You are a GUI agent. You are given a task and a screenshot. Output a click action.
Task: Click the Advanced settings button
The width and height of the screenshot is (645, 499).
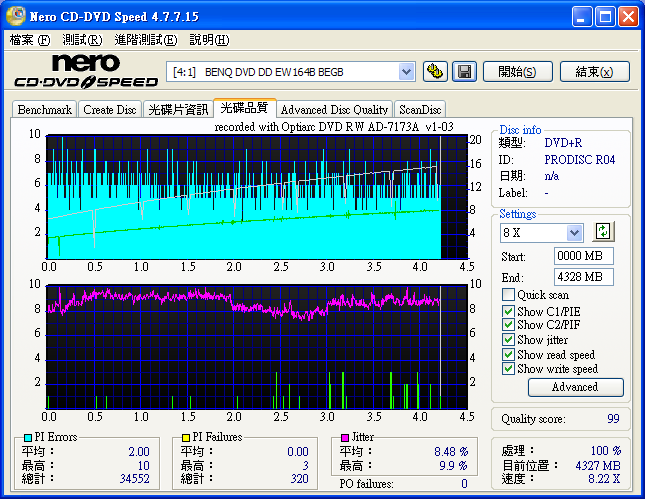(x=575, y=387)
